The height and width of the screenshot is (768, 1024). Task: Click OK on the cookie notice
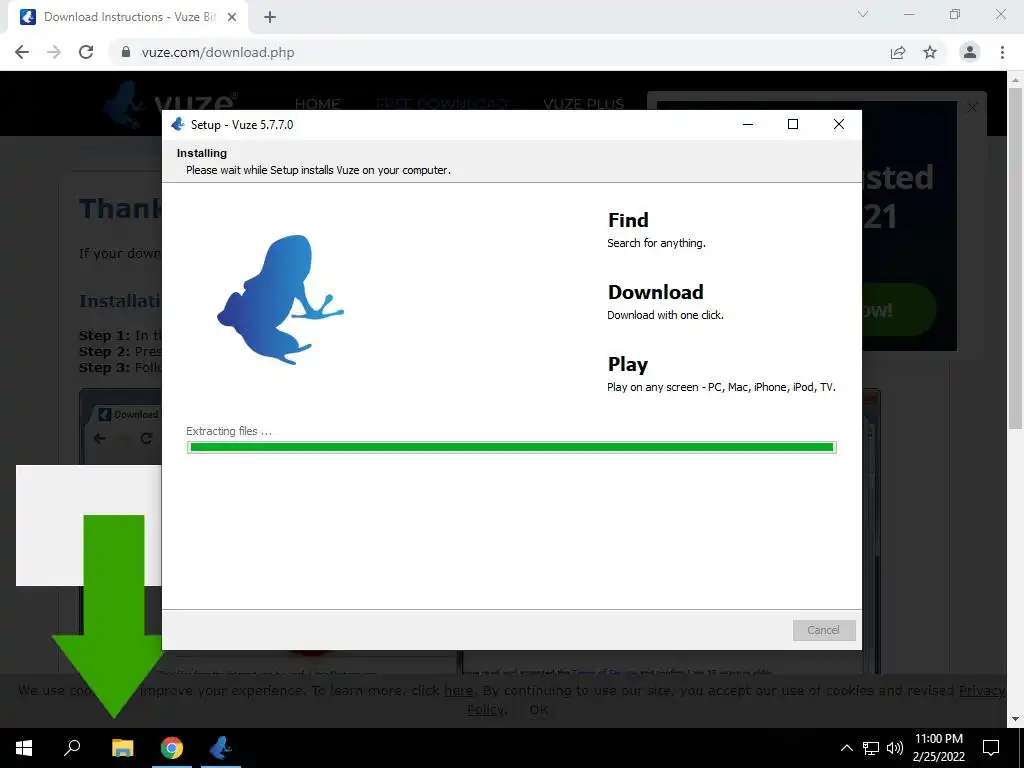coord(539,709)
